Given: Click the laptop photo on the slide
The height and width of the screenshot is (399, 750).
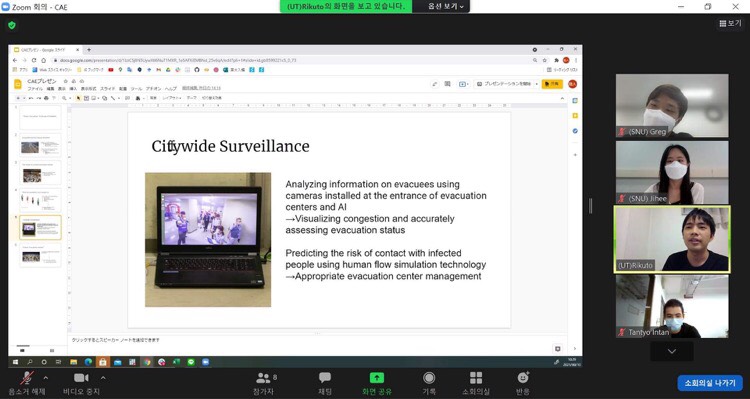Looking at the screenshot, I should coord(208,239).
